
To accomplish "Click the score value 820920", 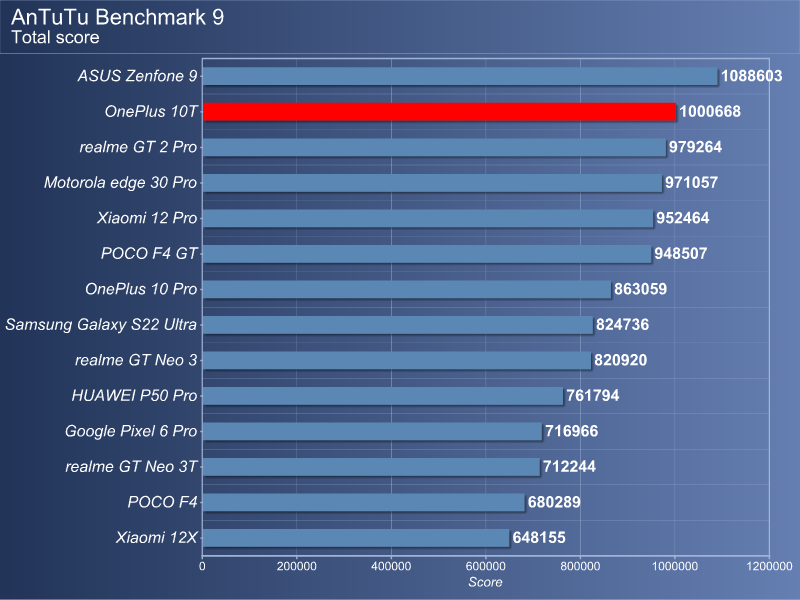I will click(x=620, y=360).
